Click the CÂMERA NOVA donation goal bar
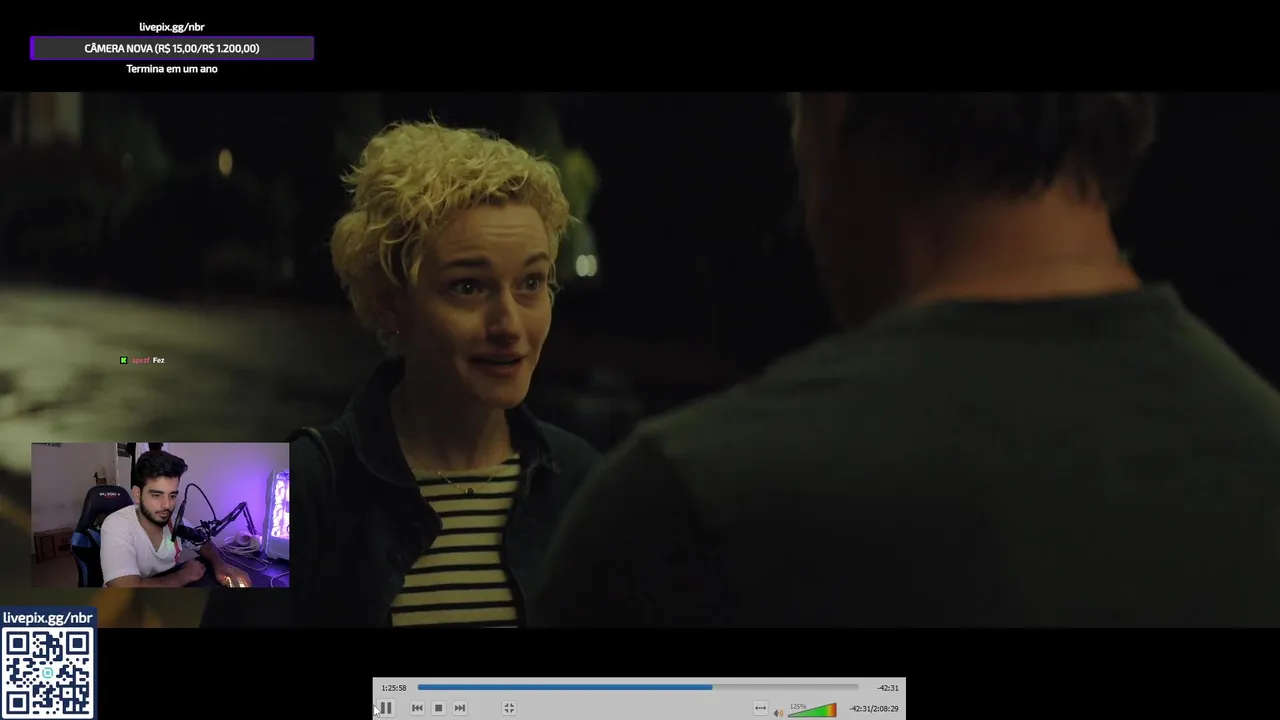 click(x=172, y=48)
